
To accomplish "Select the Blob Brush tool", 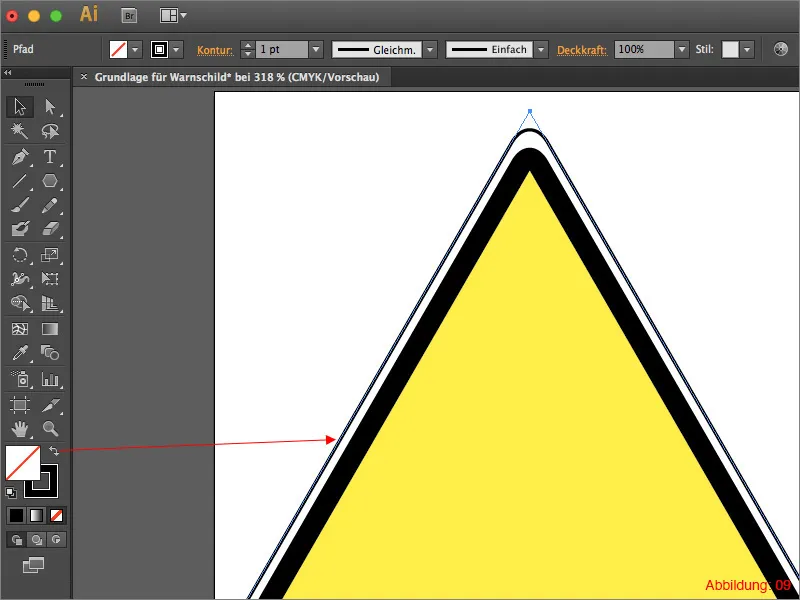I will 20,229.
